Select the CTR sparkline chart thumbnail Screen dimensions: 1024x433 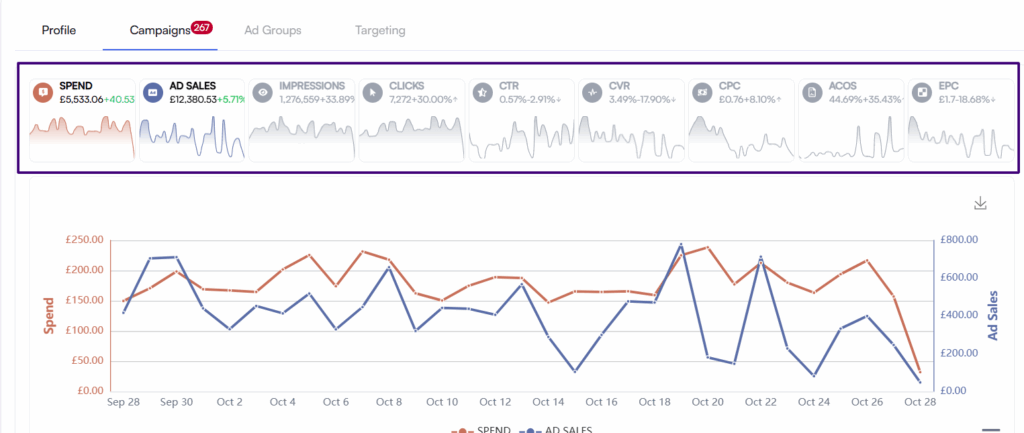click(520, 136)
